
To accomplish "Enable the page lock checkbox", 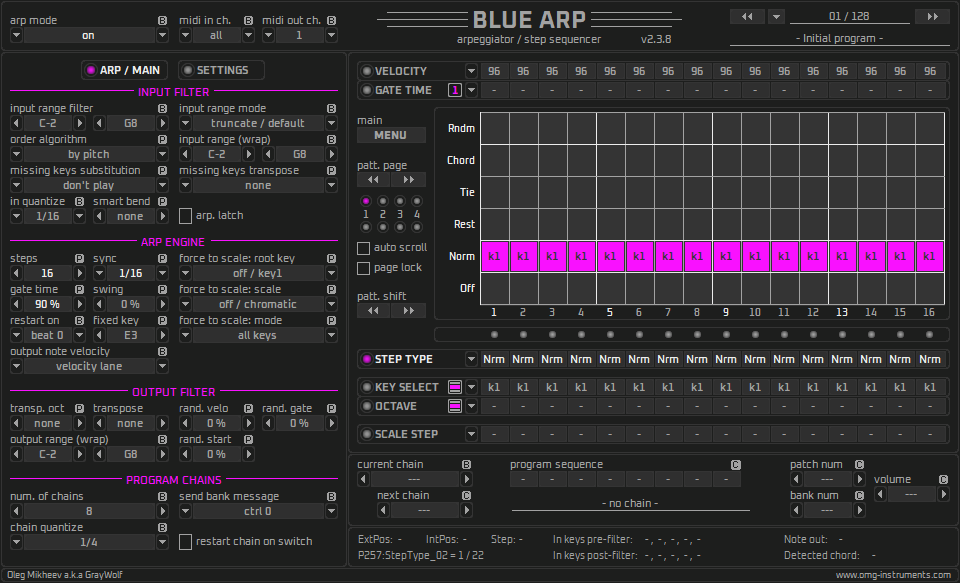I will pyautogui.click(x=364, y=268).
